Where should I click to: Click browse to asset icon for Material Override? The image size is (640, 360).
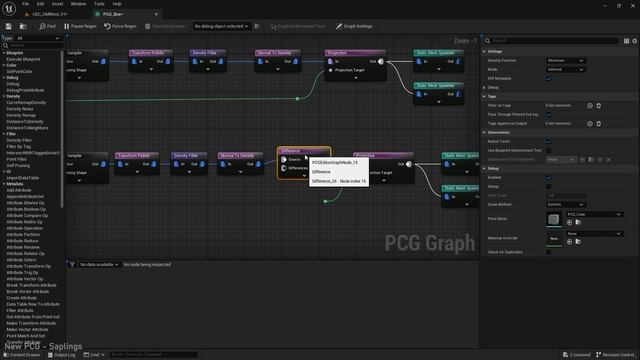pyautogui.click(x=578, y=242)
